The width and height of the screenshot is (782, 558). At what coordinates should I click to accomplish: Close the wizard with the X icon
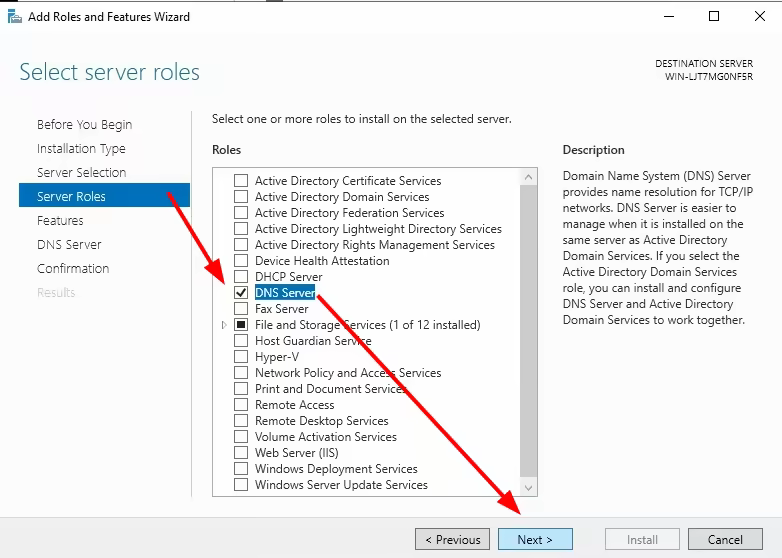pyautogui.click(x=760, y=16)
